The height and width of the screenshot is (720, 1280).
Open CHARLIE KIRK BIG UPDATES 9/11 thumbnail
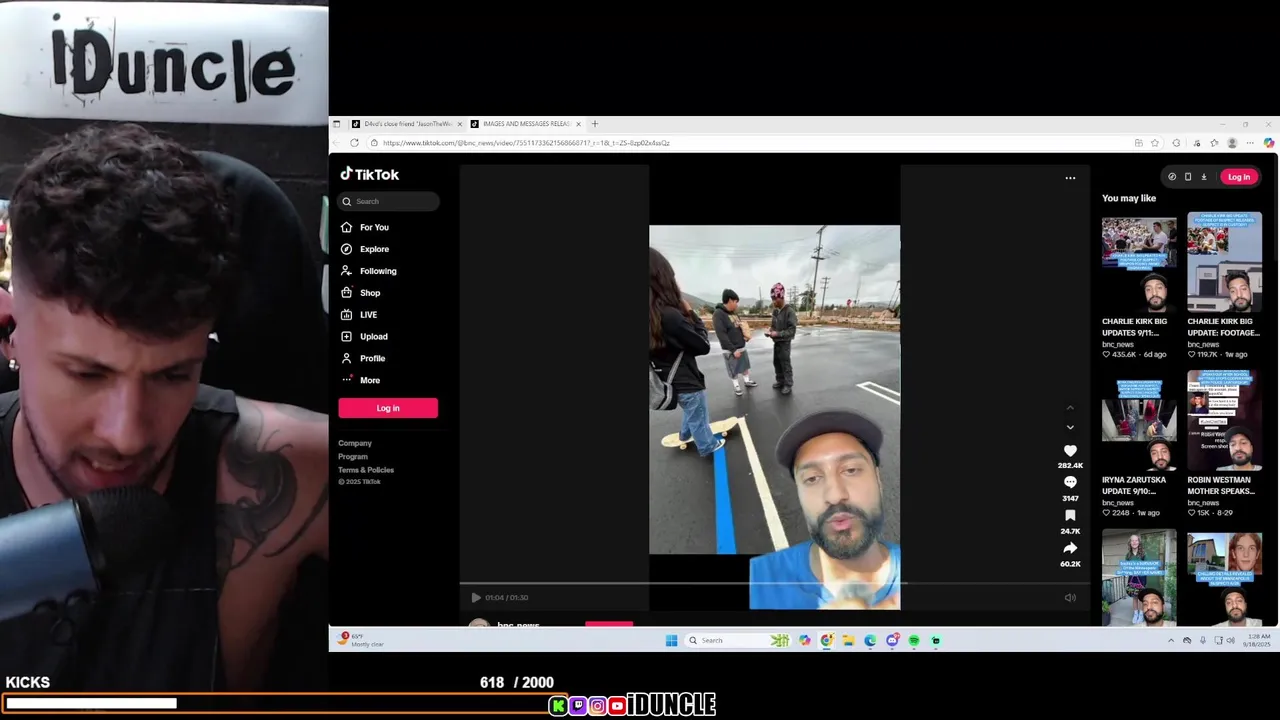coord(1139,263)
